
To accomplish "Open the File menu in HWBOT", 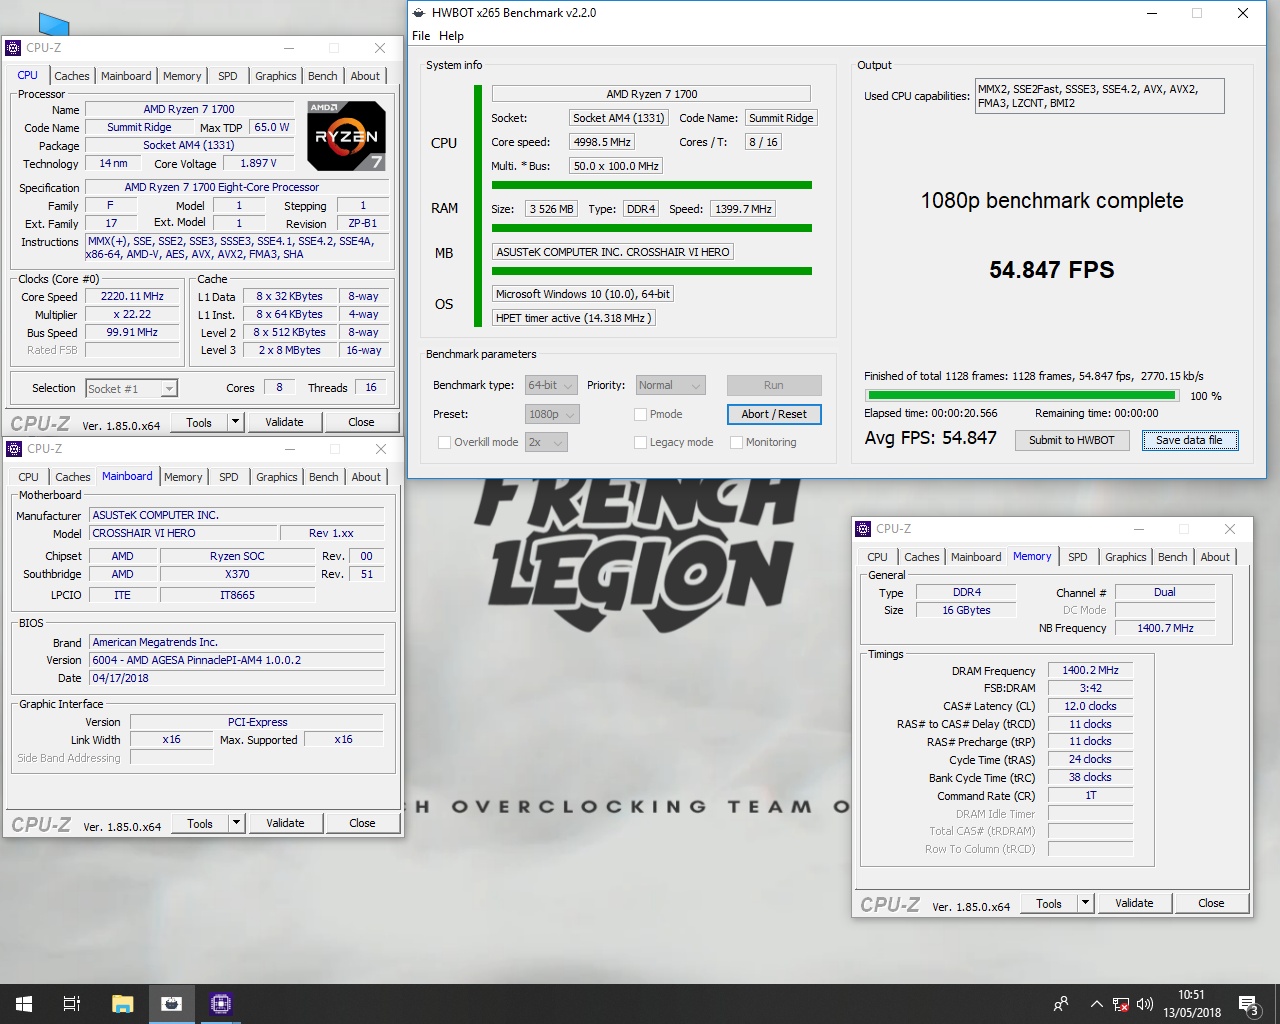I will pyautogui.click(x=421, y=36).
